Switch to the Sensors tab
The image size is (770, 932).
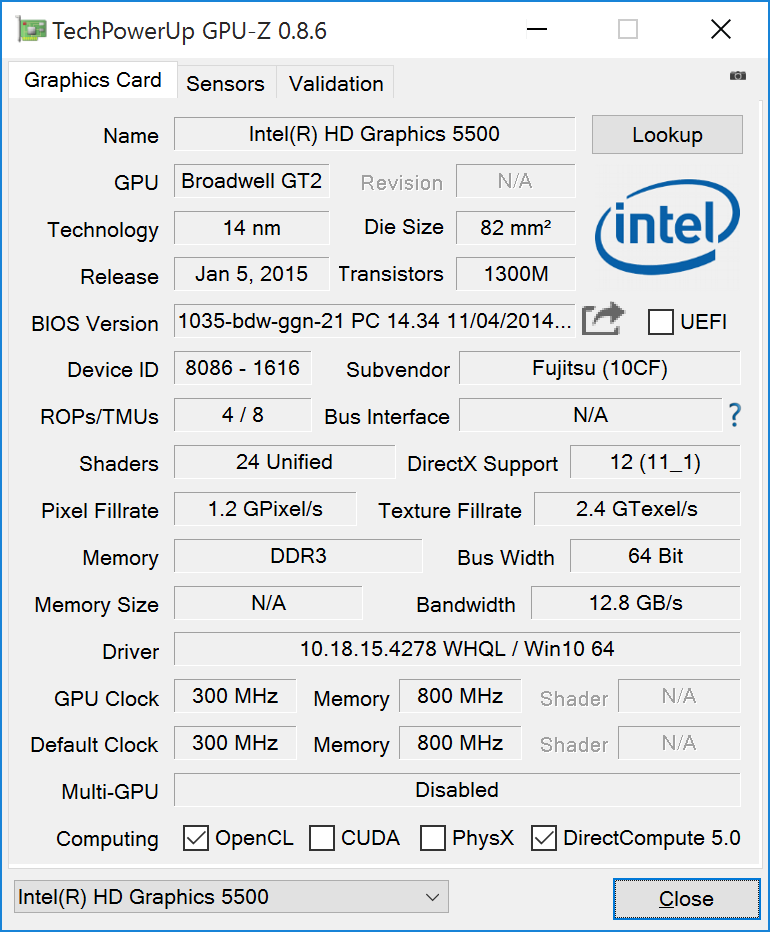pyautogui.click(x=225, y=84)
